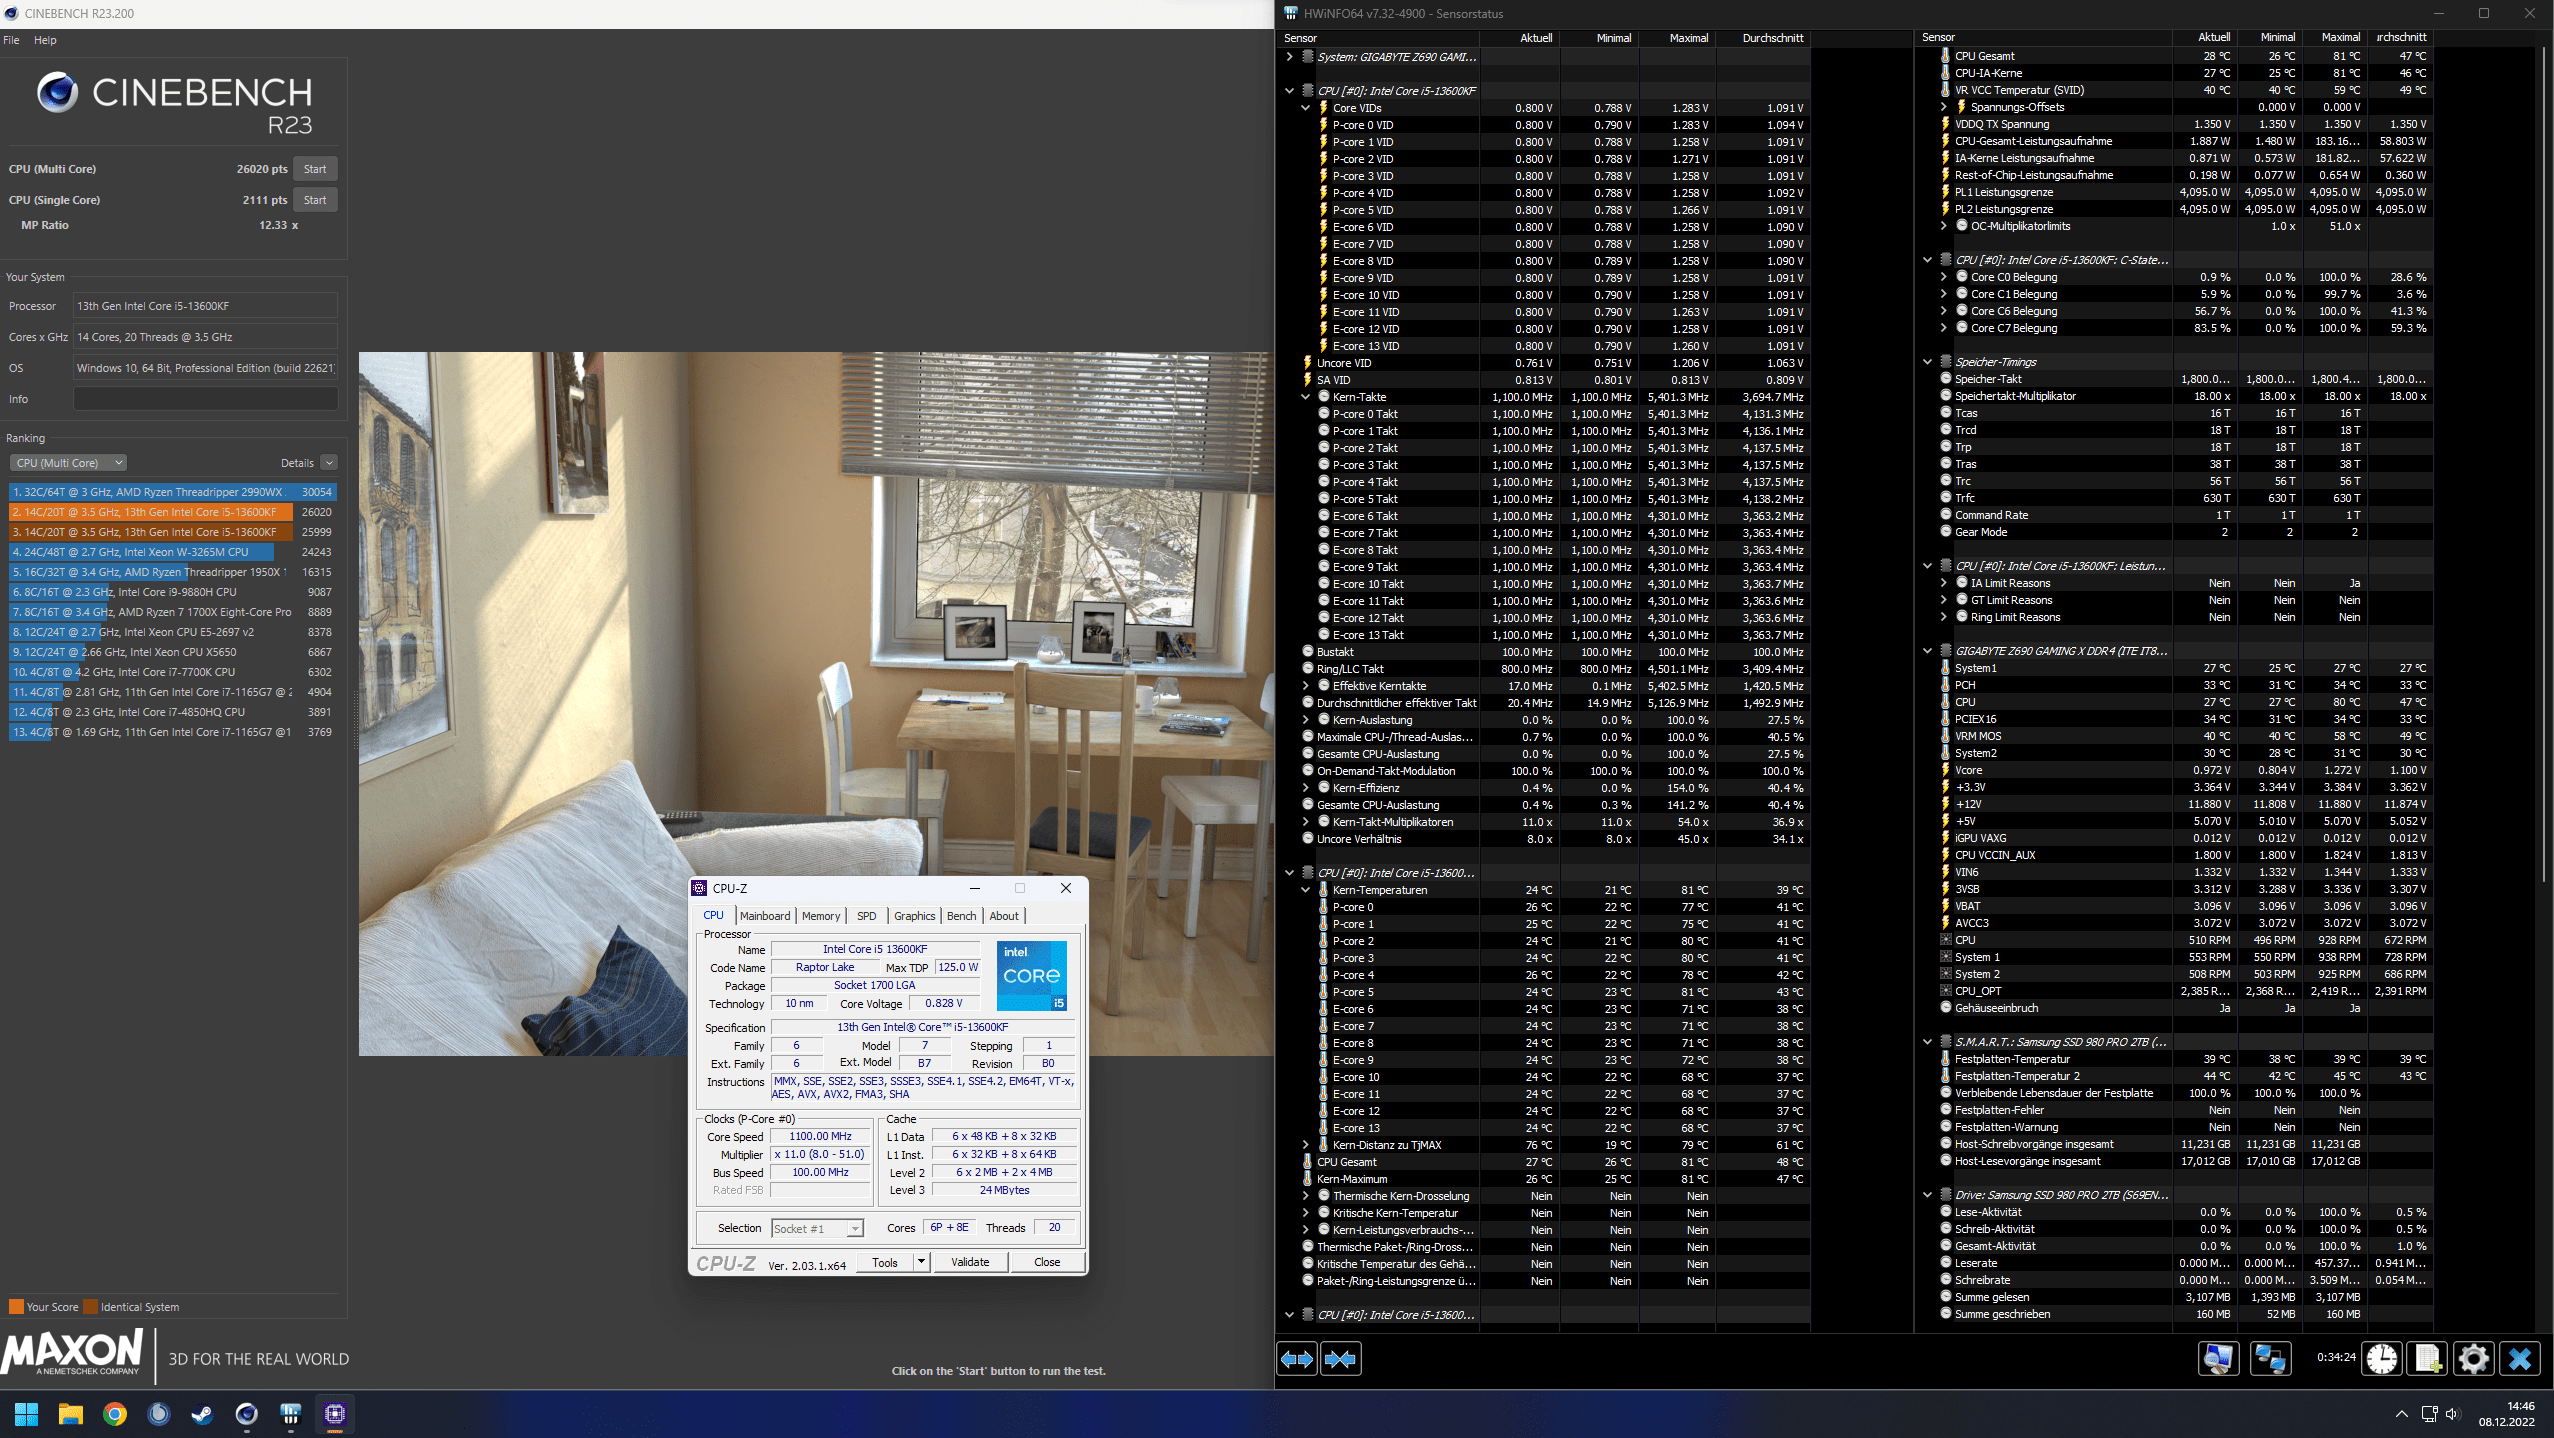This screenshot has width=2554, height=1438.
Task: Click the P-core 0 temperature thermometer icon
Action: pyautogui.click(x=1323, y=907)
